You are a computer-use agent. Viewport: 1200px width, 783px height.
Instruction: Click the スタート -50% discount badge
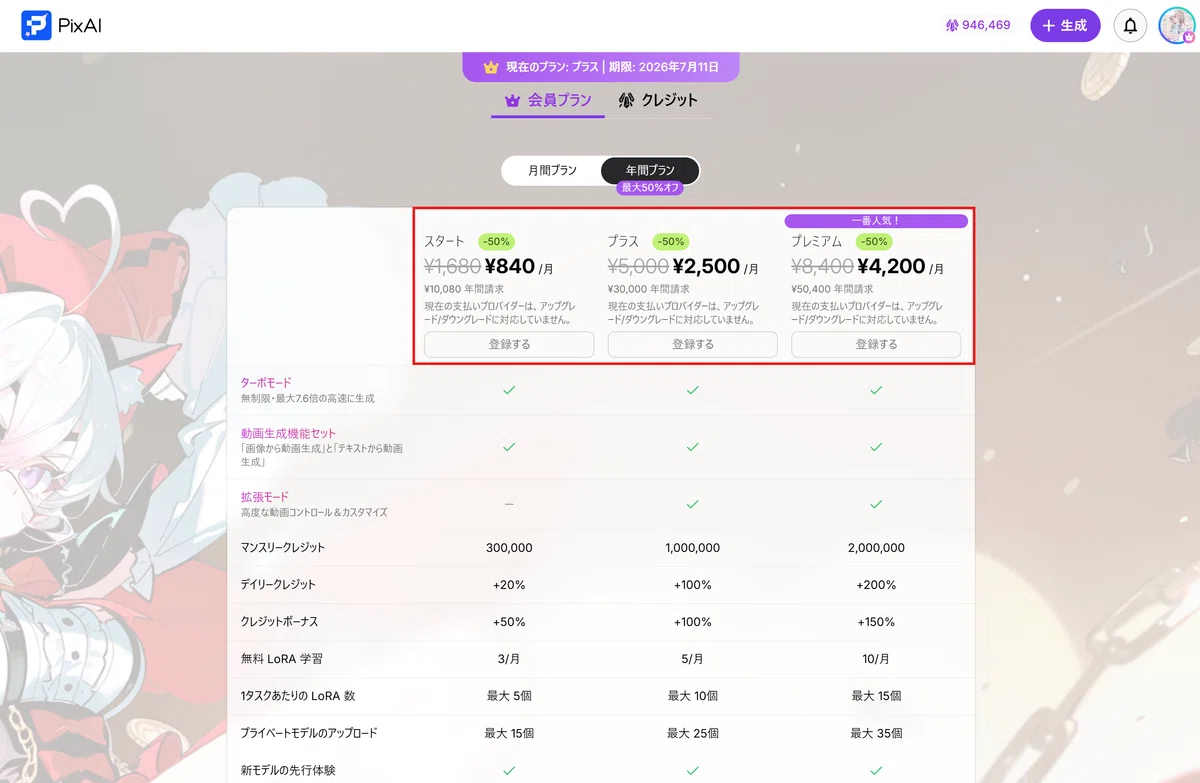[x=496, y=241]
